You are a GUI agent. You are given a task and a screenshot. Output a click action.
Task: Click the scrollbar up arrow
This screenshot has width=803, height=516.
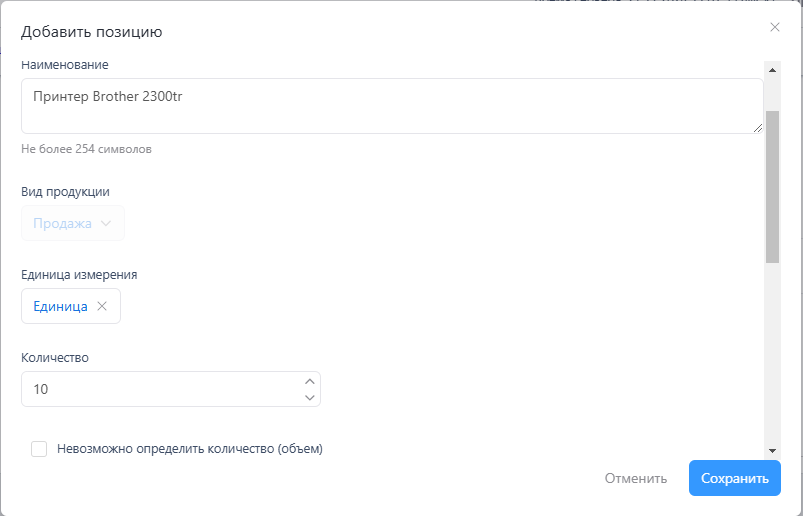click(x=772, y=69)
